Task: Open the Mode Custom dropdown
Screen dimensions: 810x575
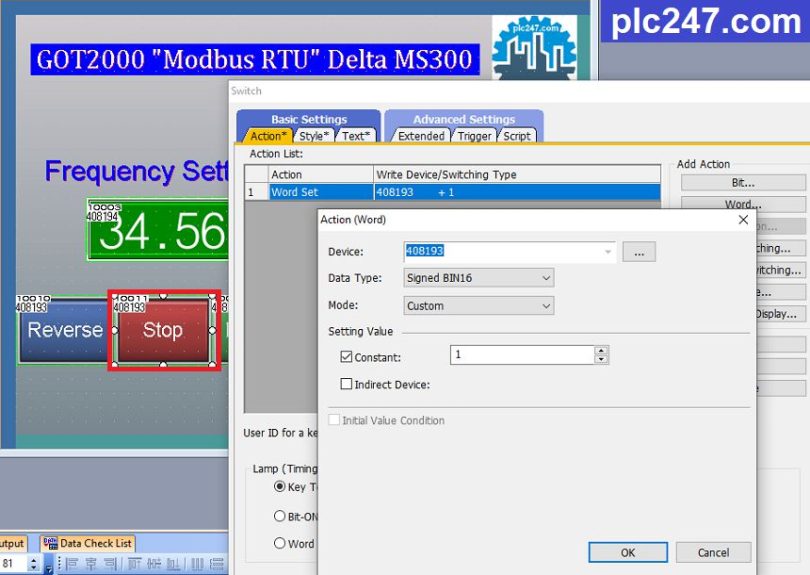Action: click(478, 306)
